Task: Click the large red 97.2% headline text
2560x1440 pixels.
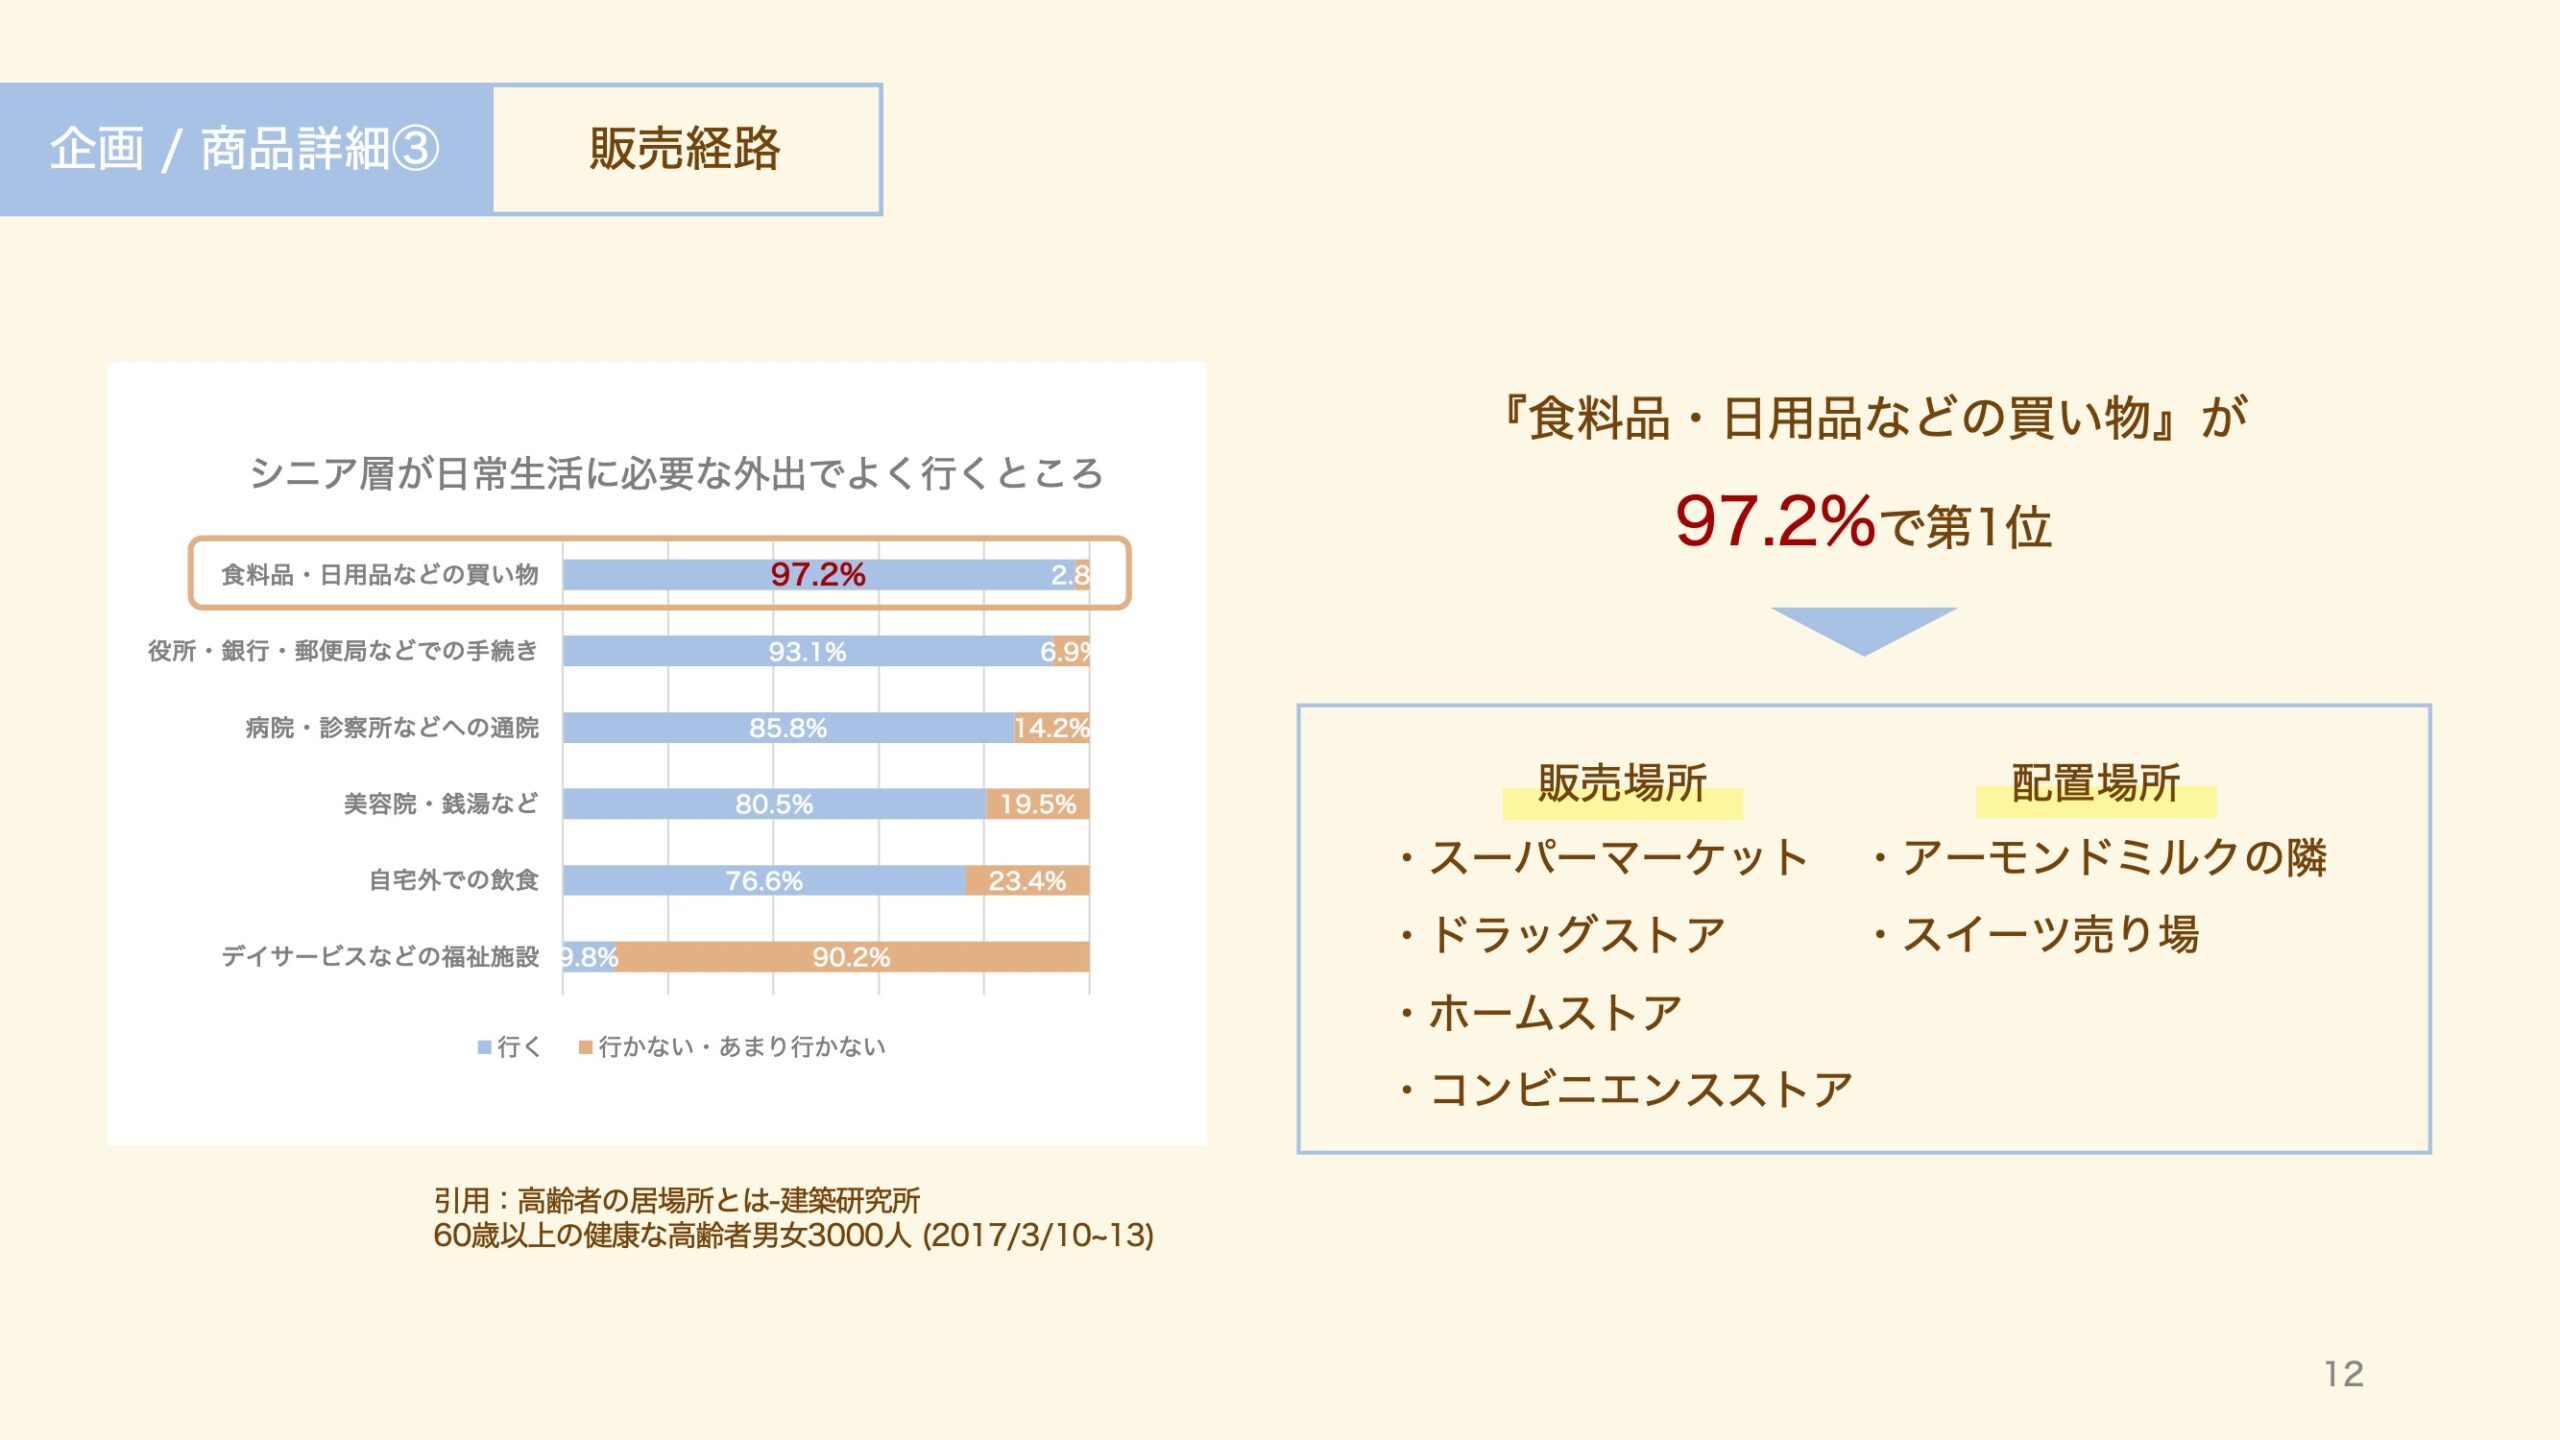Action: [x=1775, y=522]
